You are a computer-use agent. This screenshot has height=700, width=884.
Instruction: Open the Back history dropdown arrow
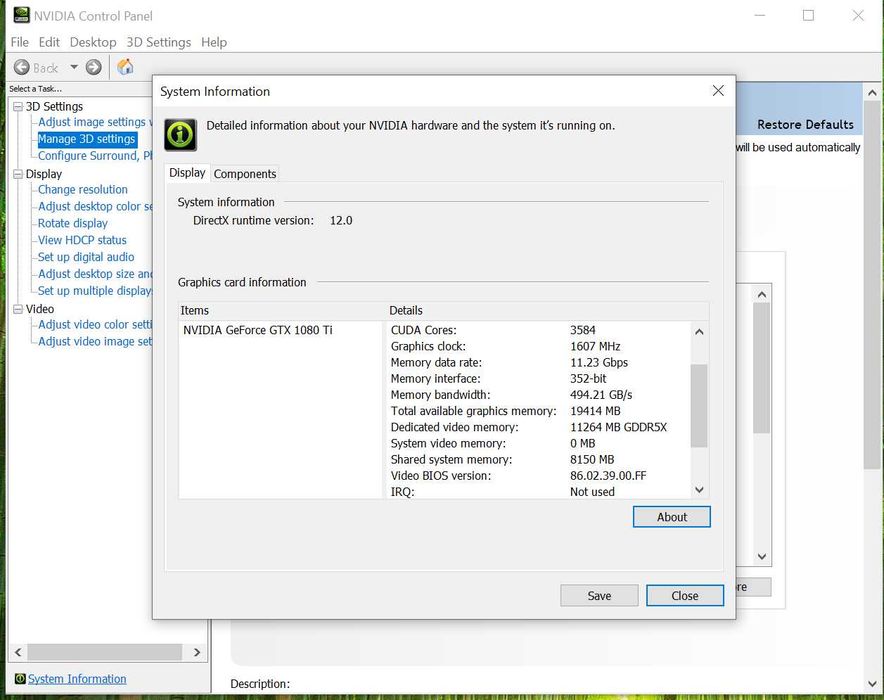(x=74, y=68)
